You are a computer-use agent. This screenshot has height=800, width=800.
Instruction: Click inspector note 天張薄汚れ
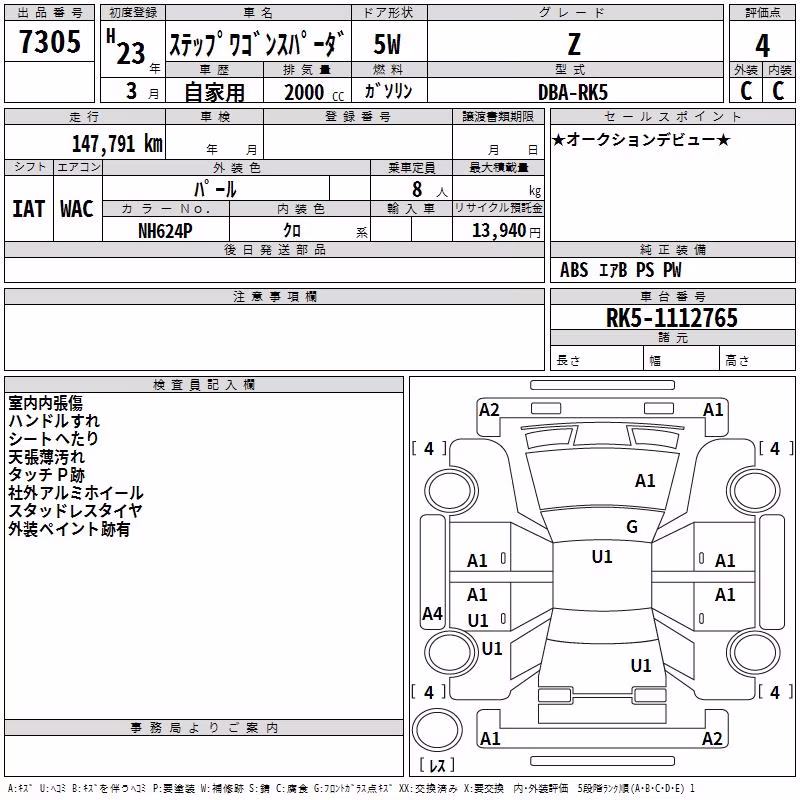[x=46, y=457]
